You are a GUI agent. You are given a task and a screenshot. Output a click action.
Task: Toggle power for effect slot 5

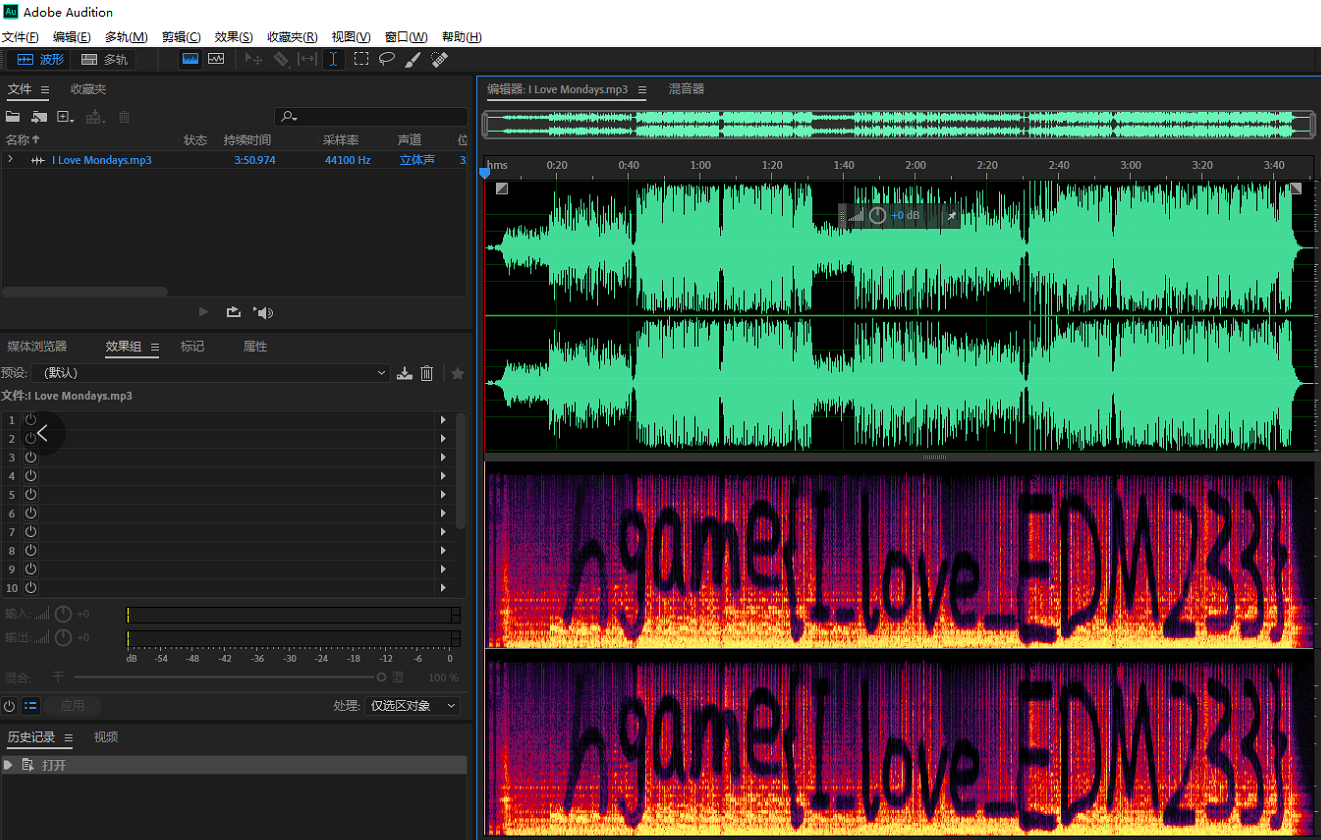(x=31, y=494)
